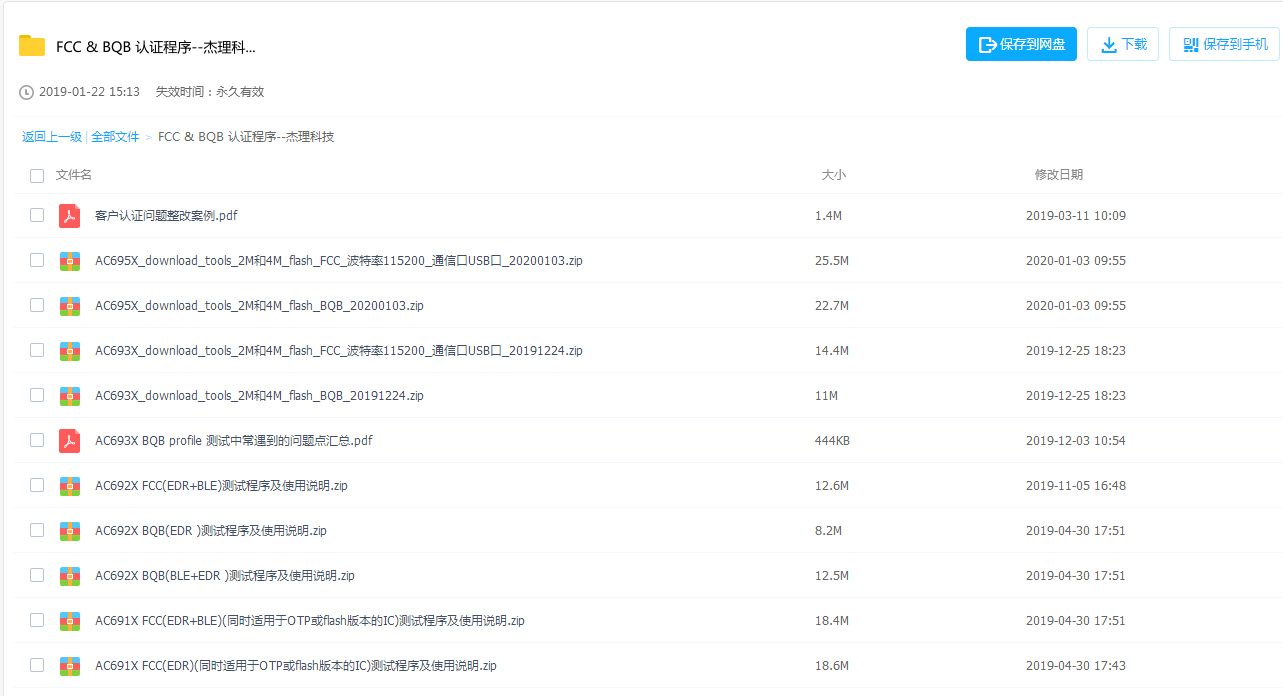1283x696 pixels.
Task: Click the zip icon for AC695X BQB 20200103 archive
Action: click(69, 305)
